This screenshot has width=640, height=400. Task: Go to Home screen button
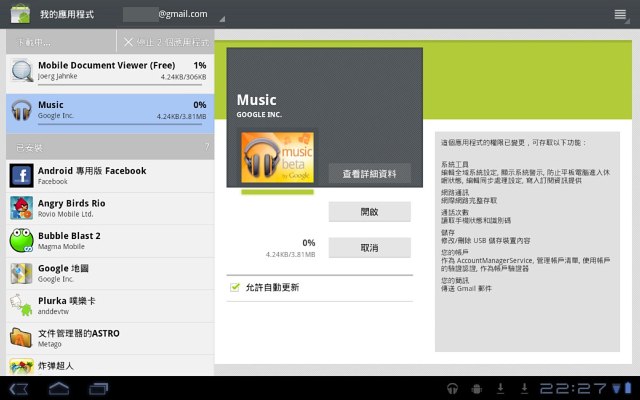tap(59, 388)
